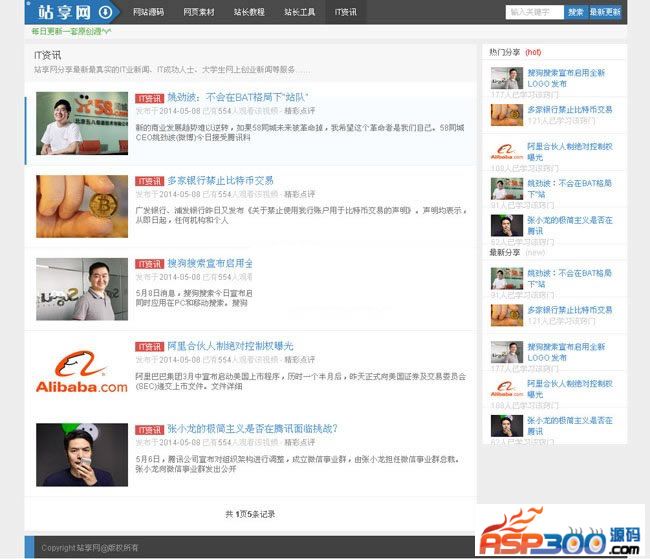Open 张小龙的极简主义是否在腾讯面临挑战 article title
The height and width of the screenshot is (559, 650).
(252, 429)
